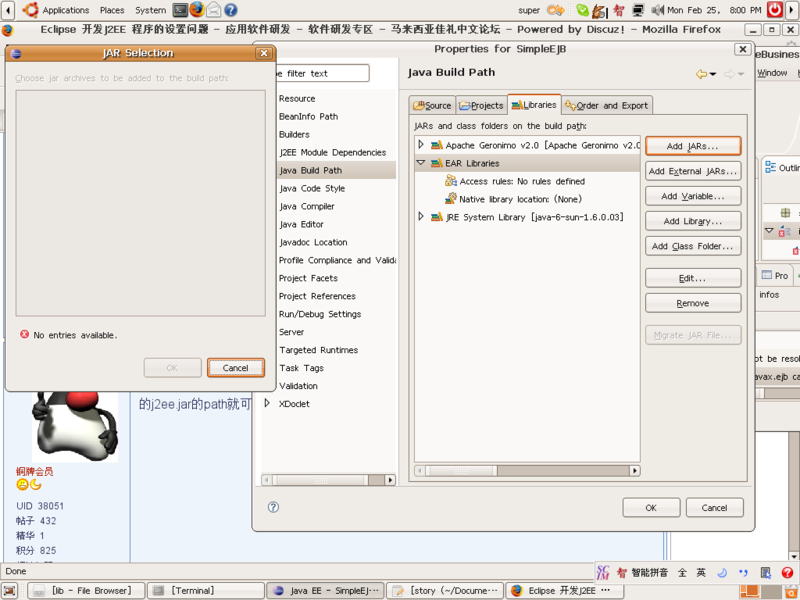Open back history dropdown arrow

click(x=713, y=75)
